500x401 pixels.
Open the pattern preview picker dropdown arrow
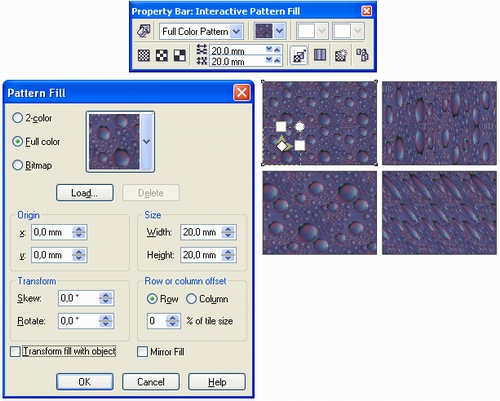147,142
